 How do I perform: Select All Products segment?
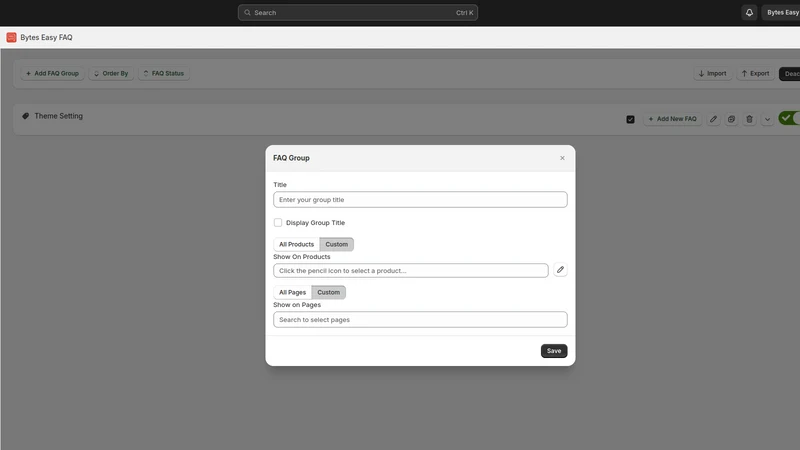[x=296, y=244]
